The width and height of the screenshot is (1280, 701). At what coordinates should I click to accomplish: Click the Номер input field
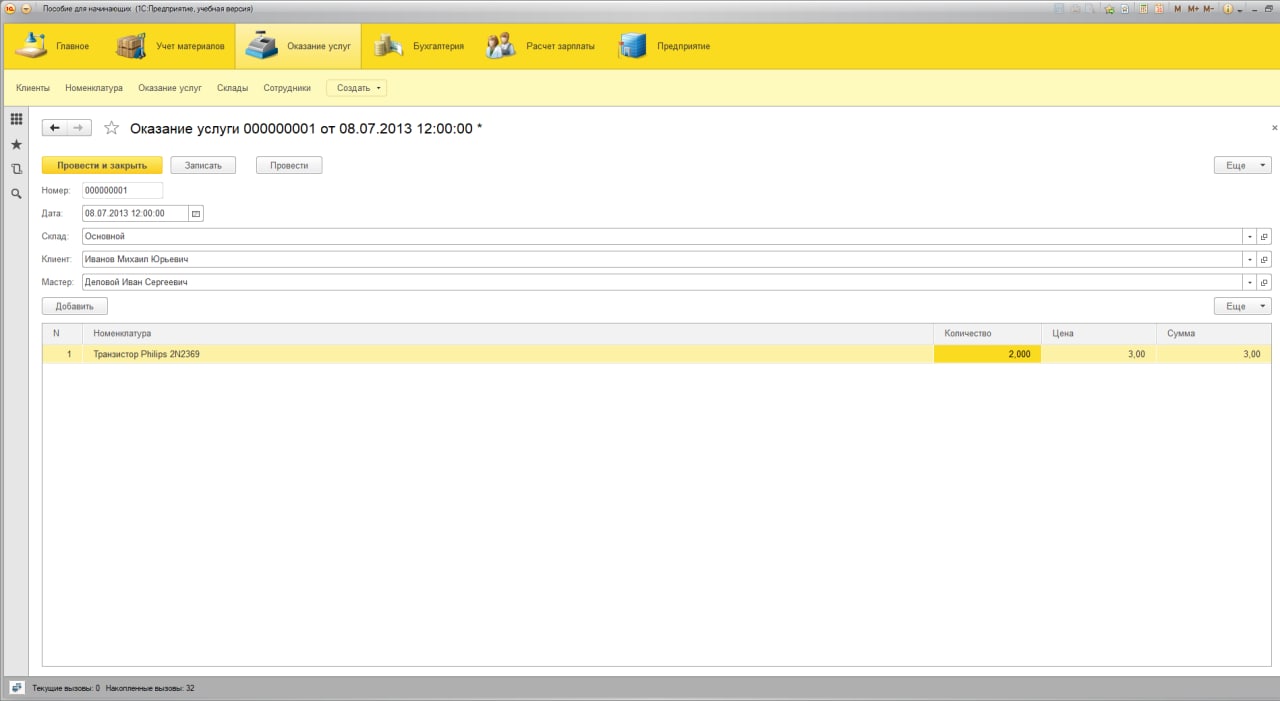pos(122,190)
